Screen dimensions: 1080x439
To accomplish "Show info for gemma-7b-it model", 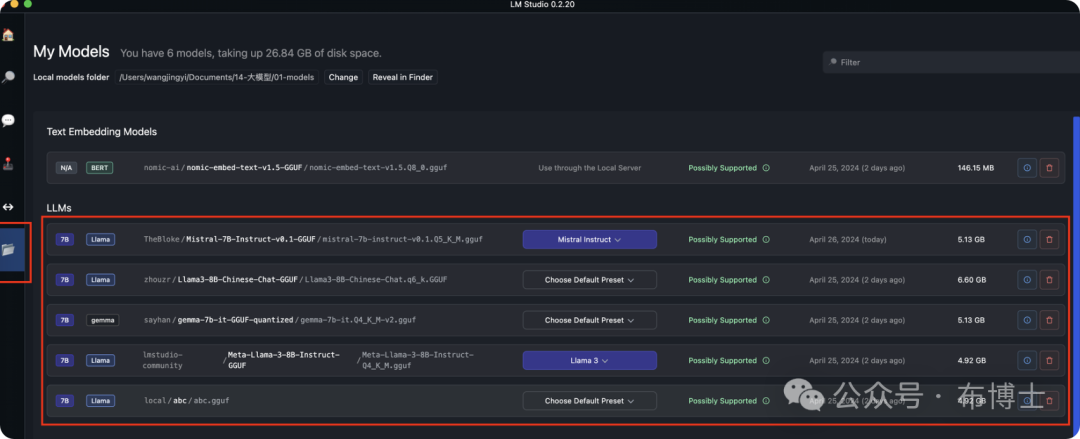I will [1027, 320].
